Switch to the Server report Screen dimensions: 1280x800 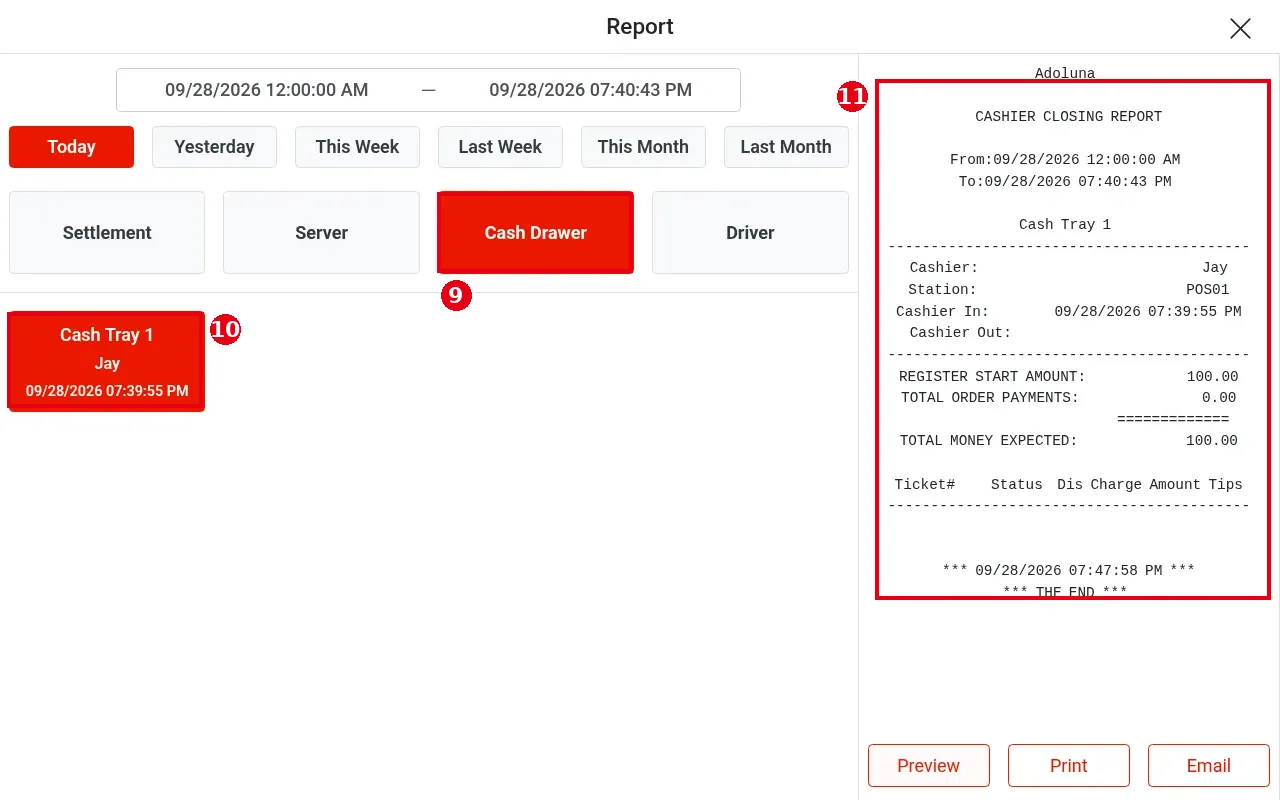(x=321, y=233)
